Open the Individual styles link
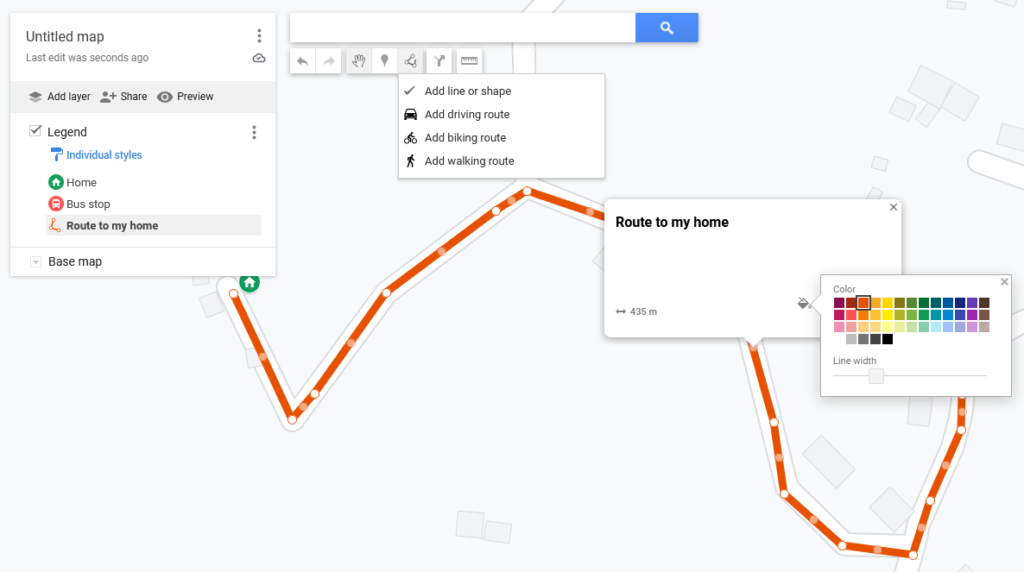The height and width of the screenshot is (572, 1024). (x=104, y=155)
